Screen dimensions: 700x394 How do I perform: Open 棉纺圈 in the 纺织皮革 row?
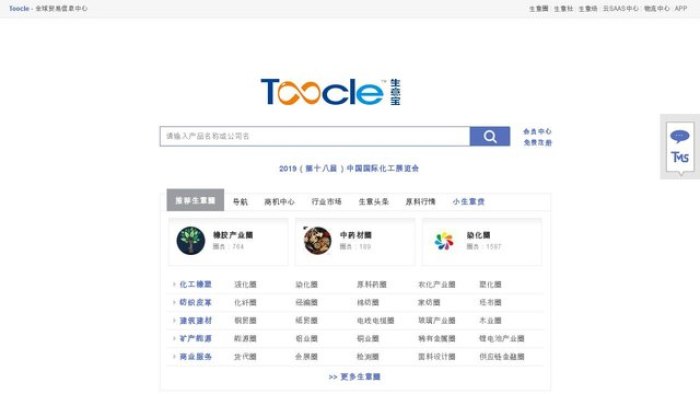click(x=367, y=302)
